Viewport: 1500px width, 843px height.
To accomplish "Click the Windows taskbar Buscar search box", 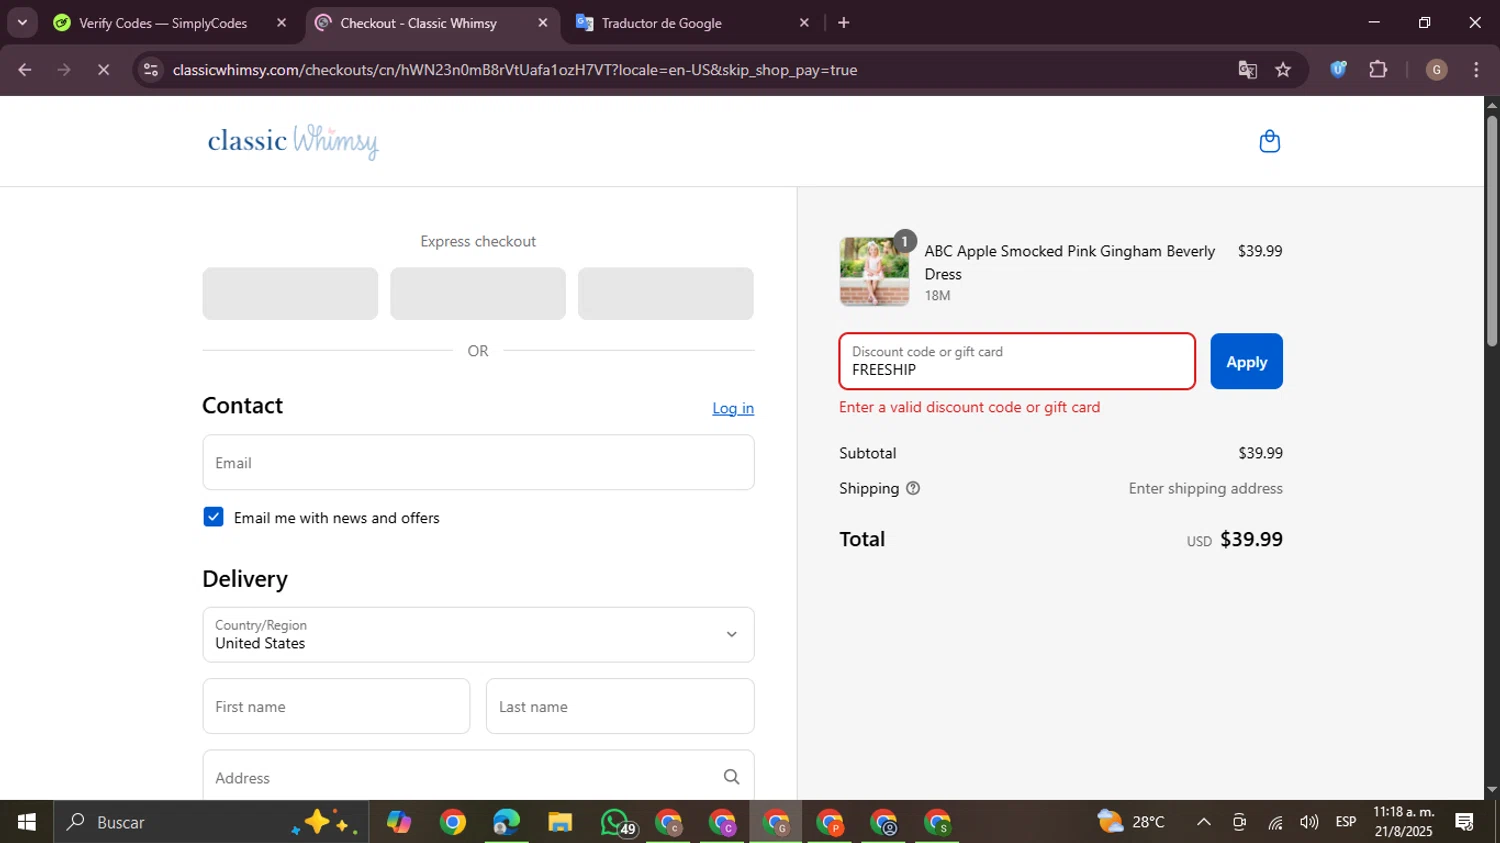I will pyautogui.click(x=210, y=822).
